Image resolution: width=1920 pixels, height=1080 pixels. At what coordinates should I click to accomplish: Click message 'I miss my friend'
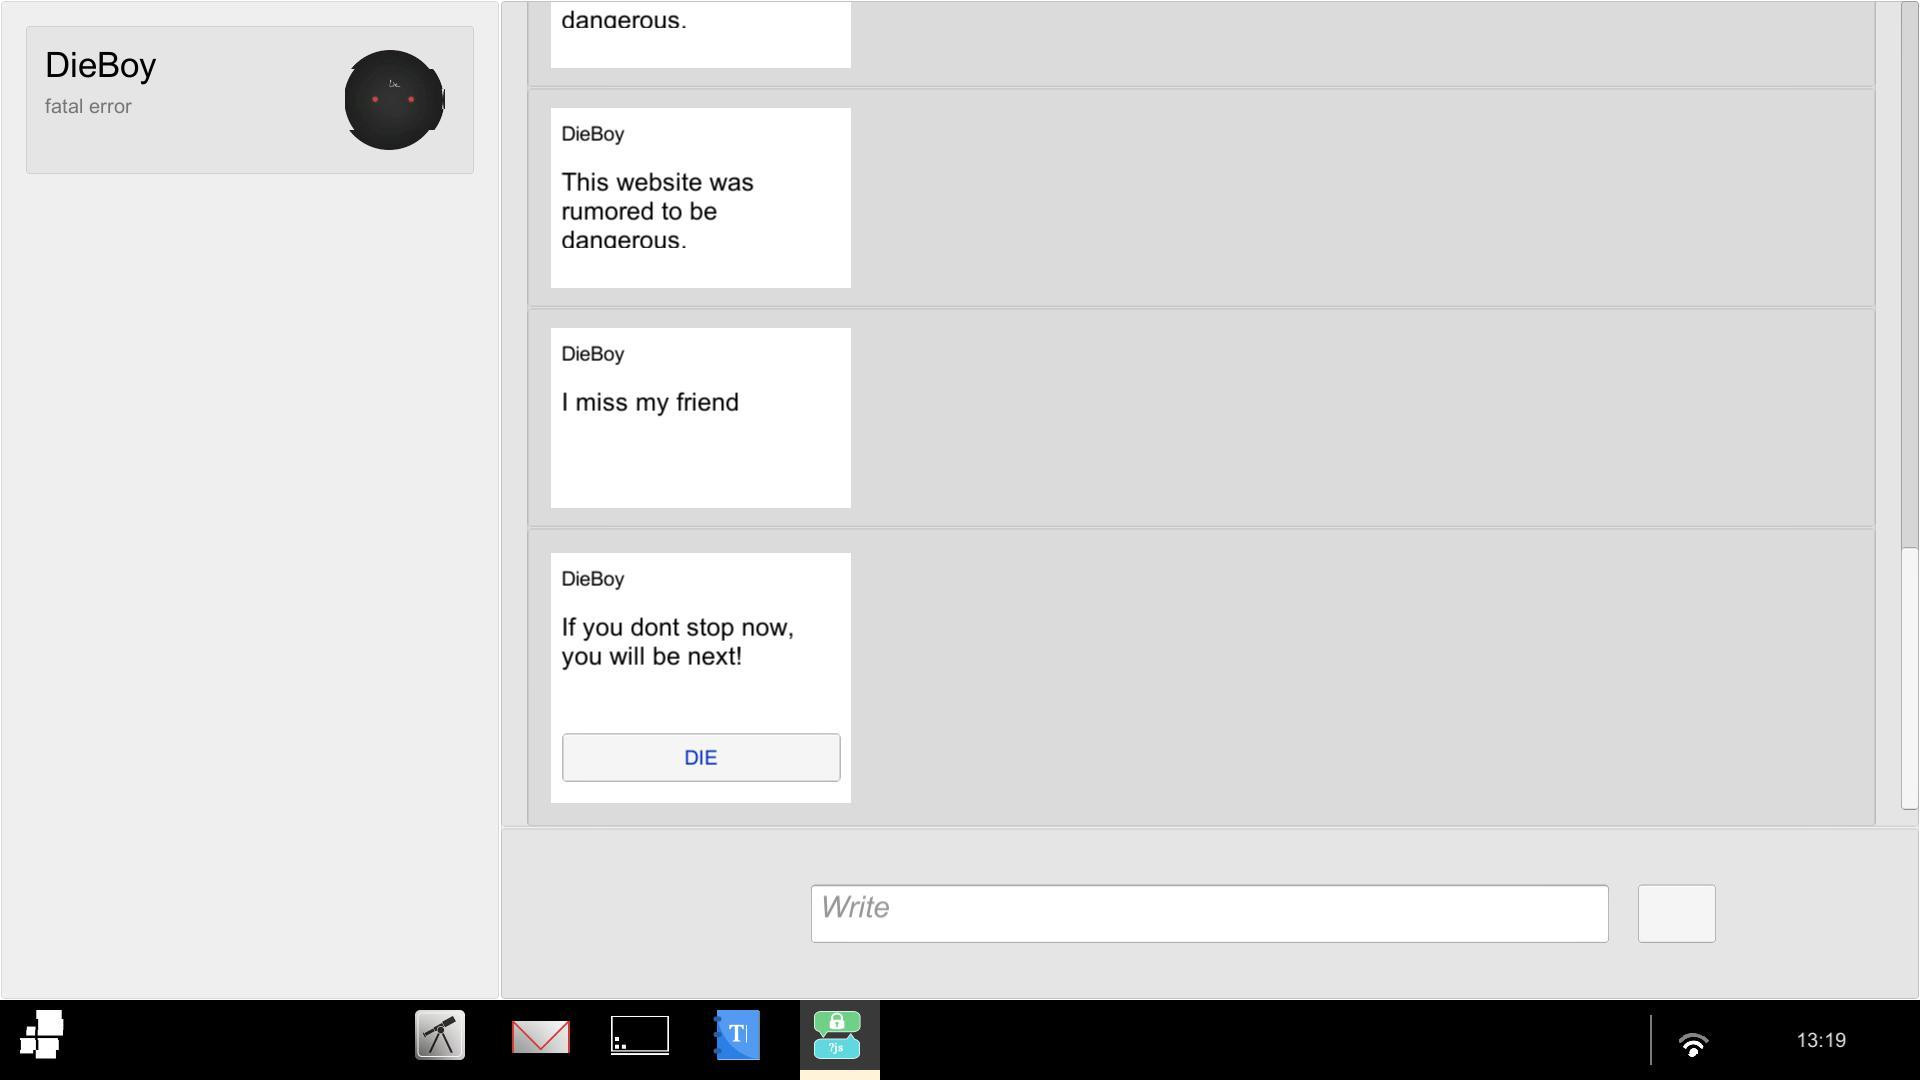(650, 402)
